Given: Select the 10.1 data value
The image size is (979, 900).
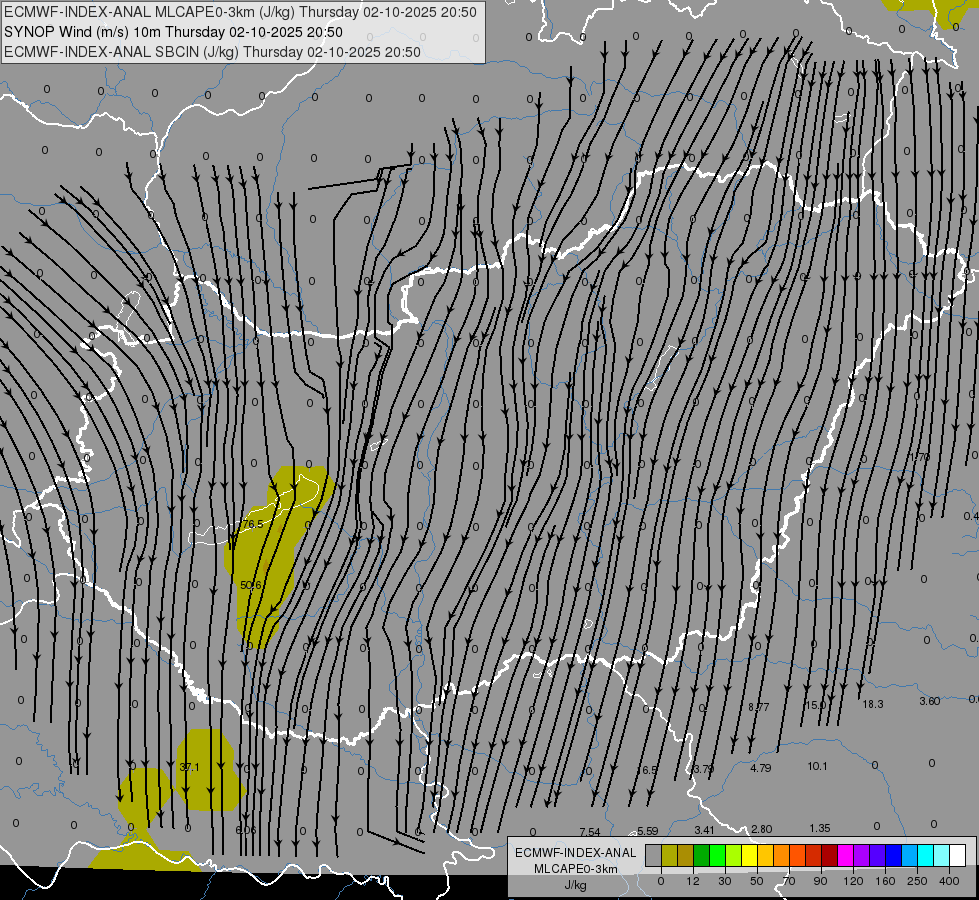Looking at the screenshot, I should [x=818, y=766].
